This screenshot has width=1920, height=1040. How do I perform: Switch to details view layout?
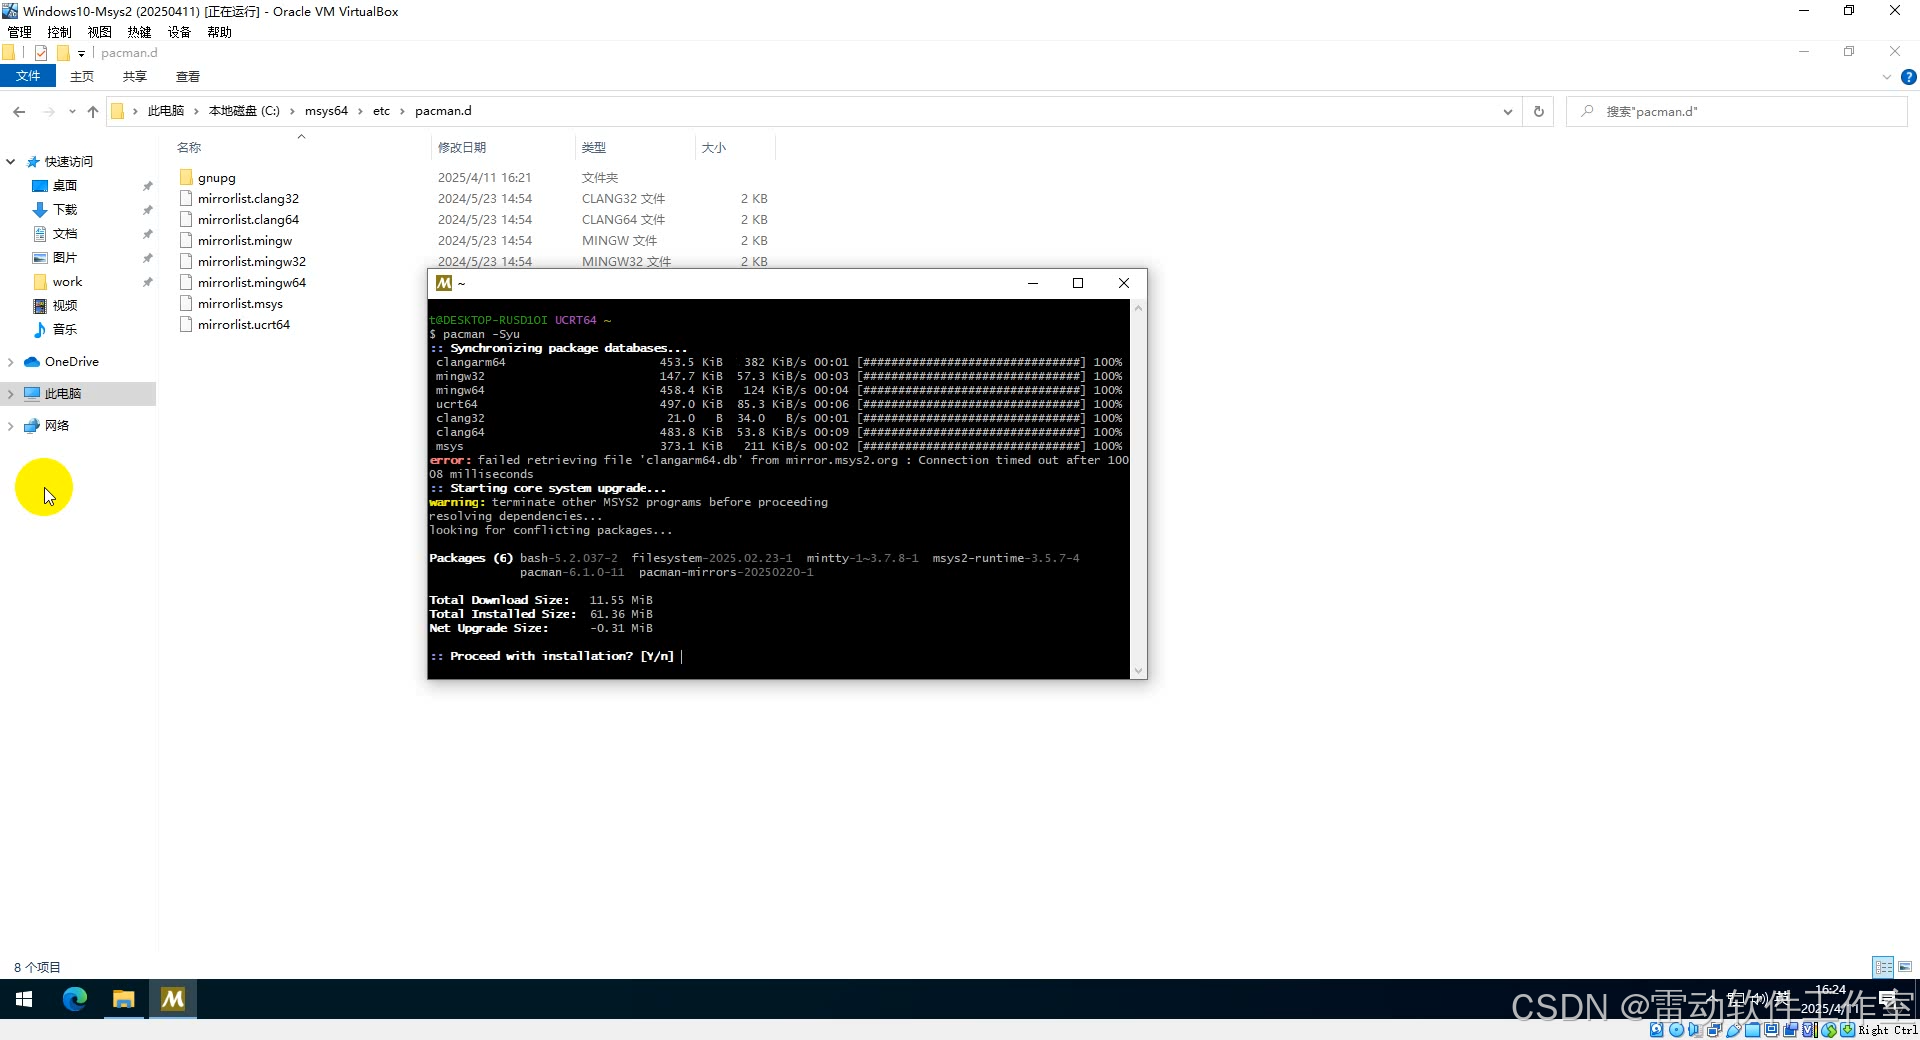(1883, 967)
